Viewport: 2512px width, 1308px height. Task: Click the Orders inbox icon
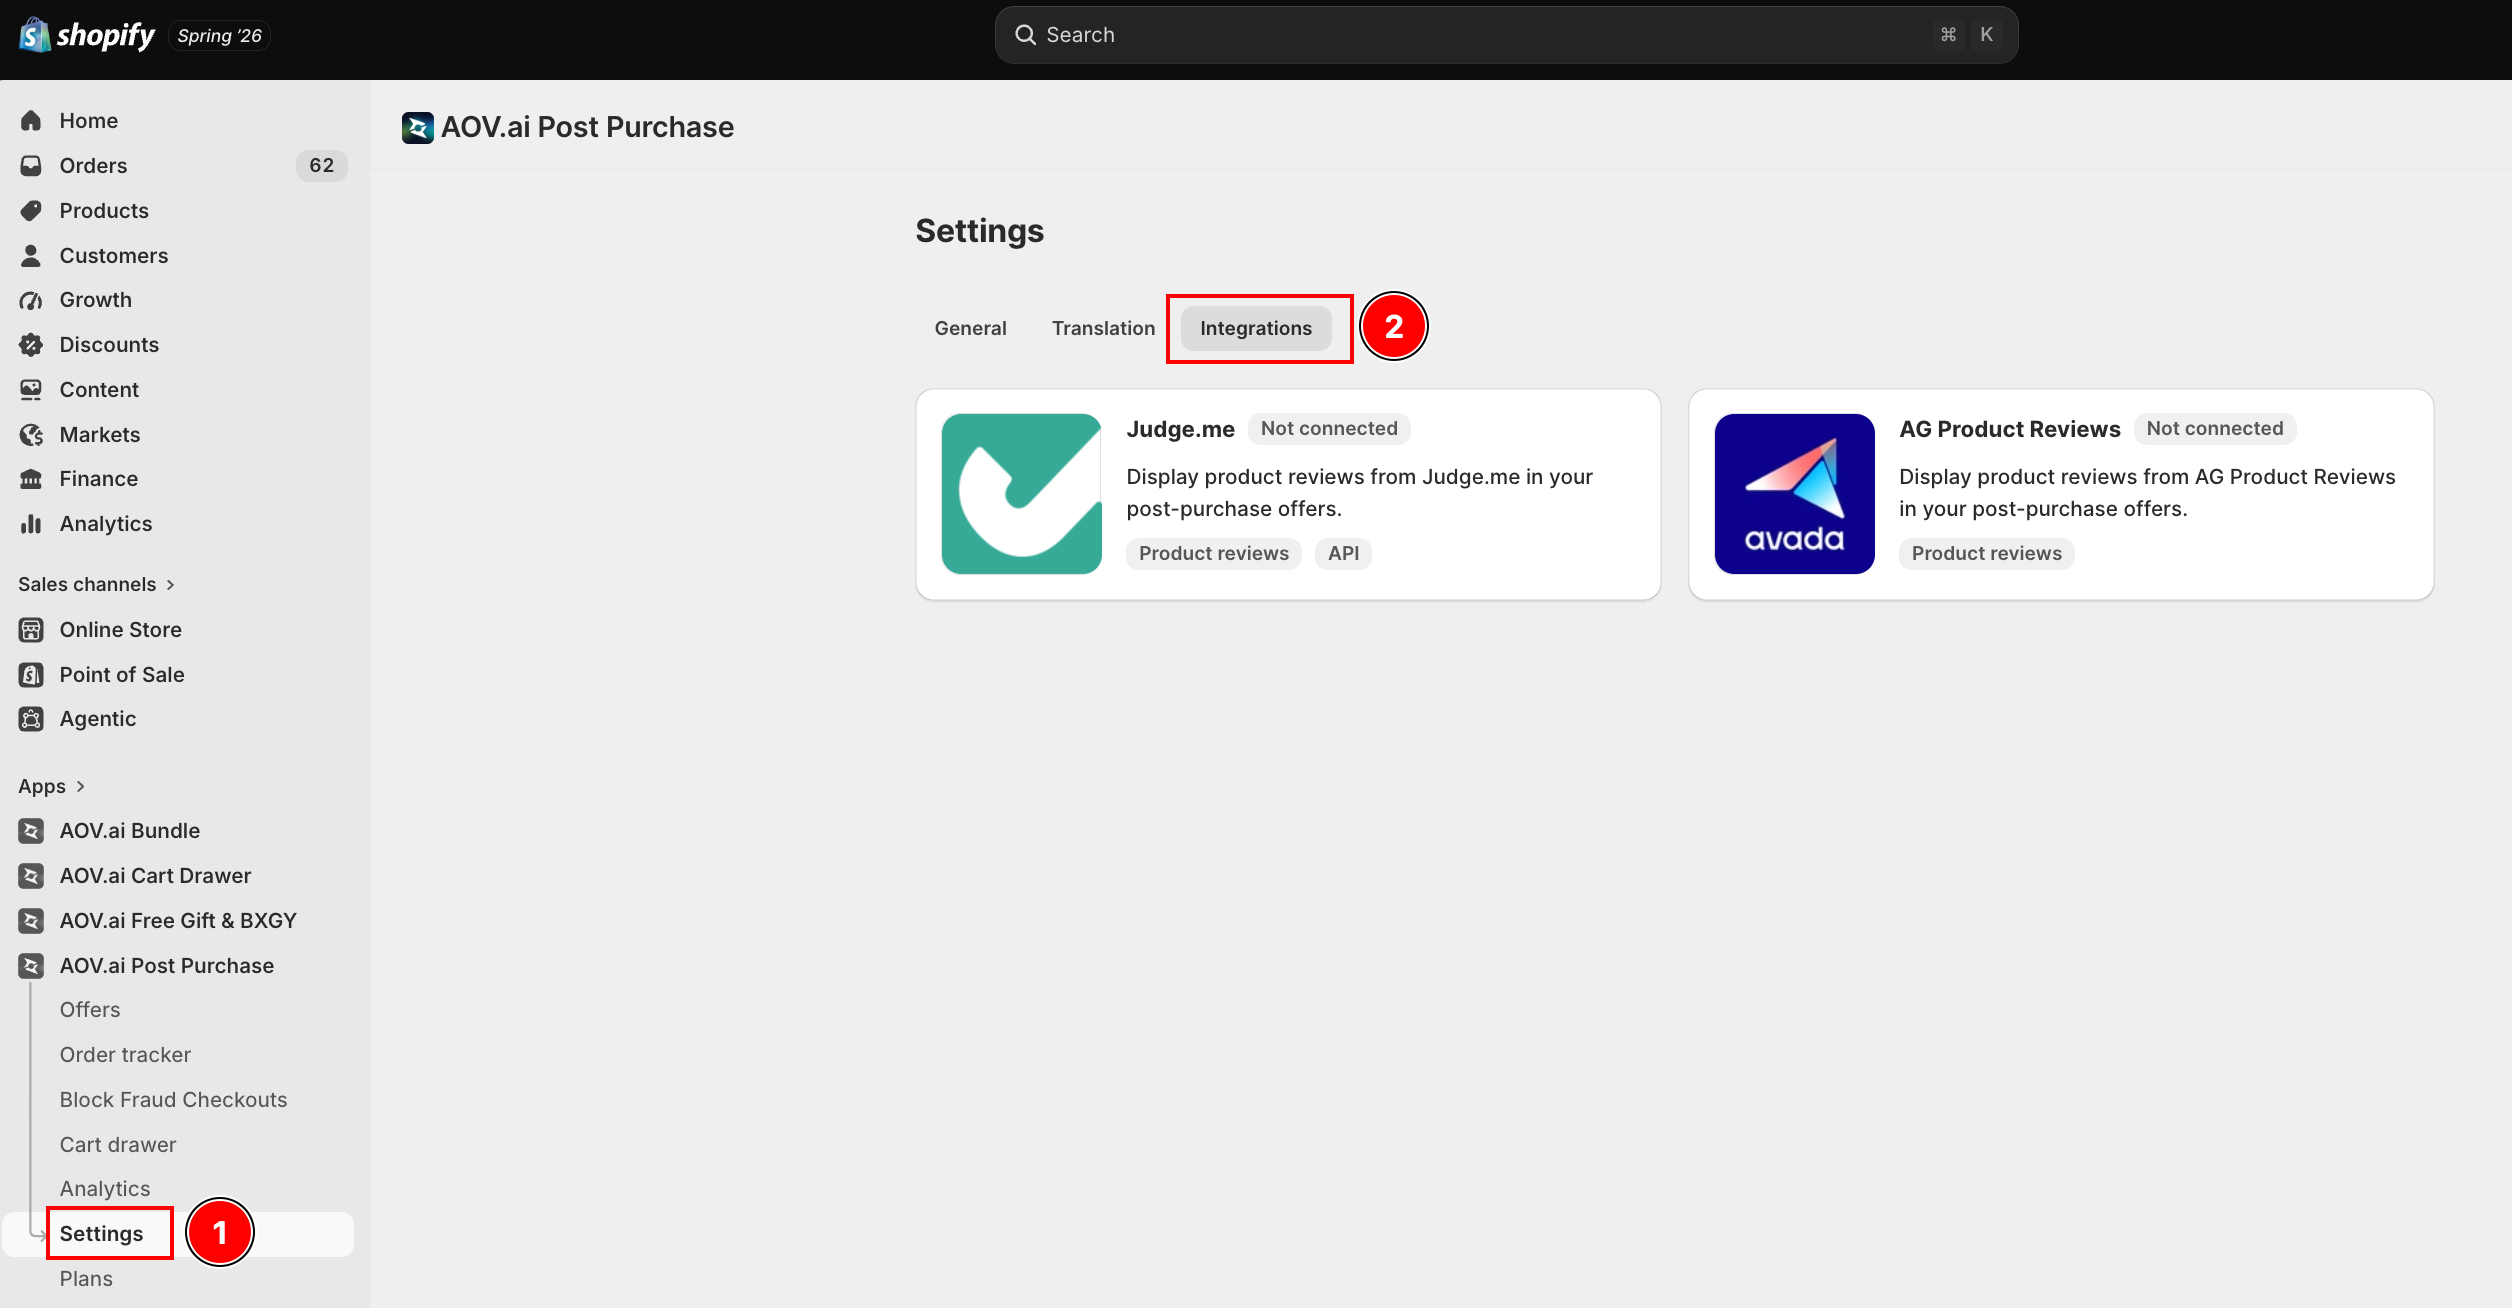[x=31, y=166]
